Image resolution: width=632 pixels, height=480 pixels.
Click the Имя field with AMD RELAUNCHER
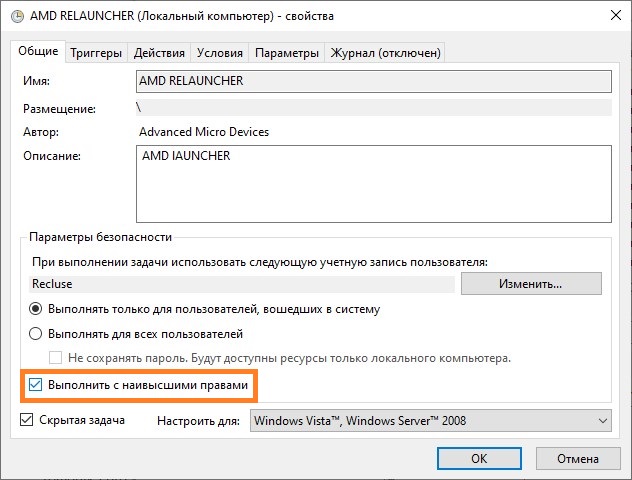coord(374,81)
